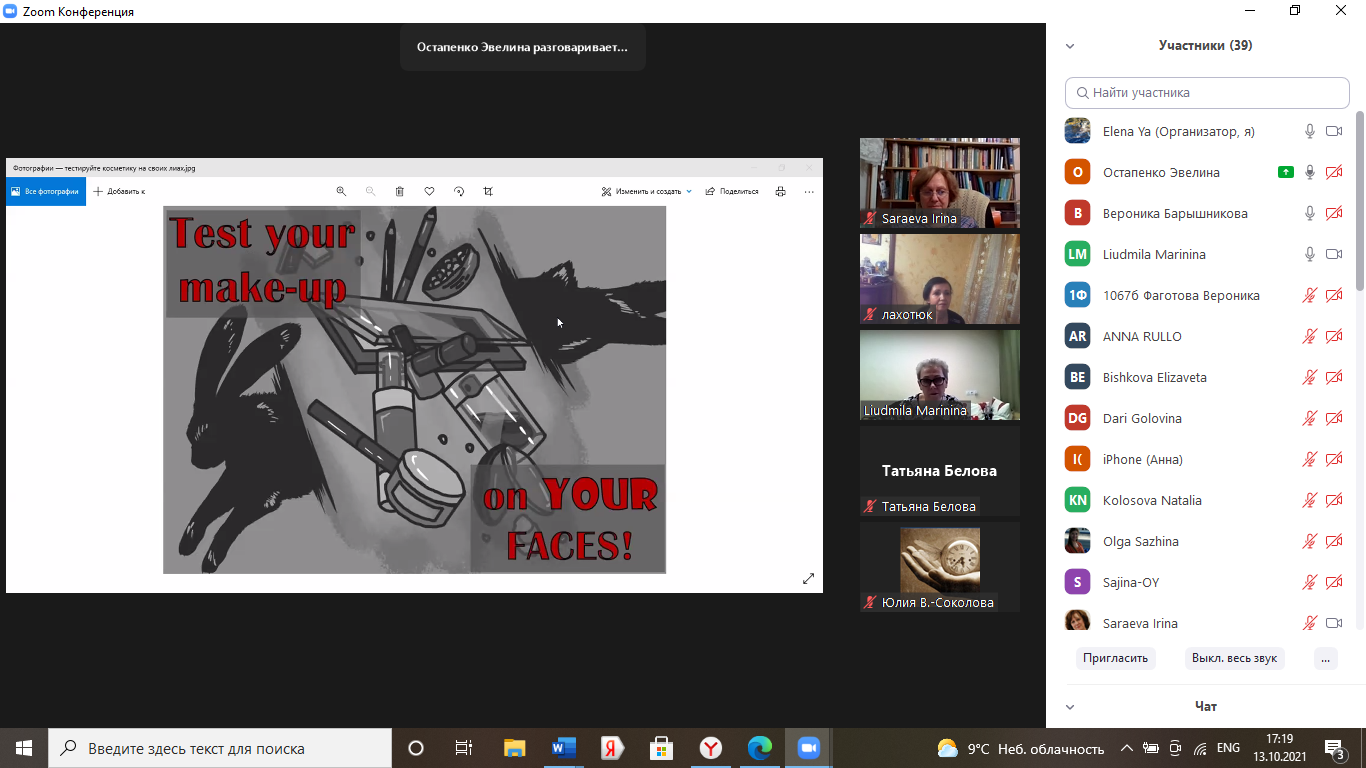Click the Найти участника search field
The width and height of the screenshot is (1366, 768).
[1207, 93]
